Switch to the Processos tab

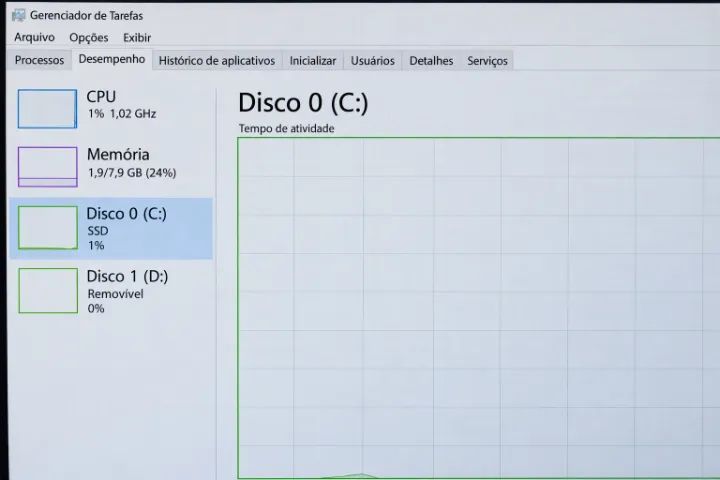click(x=39, y=60)
